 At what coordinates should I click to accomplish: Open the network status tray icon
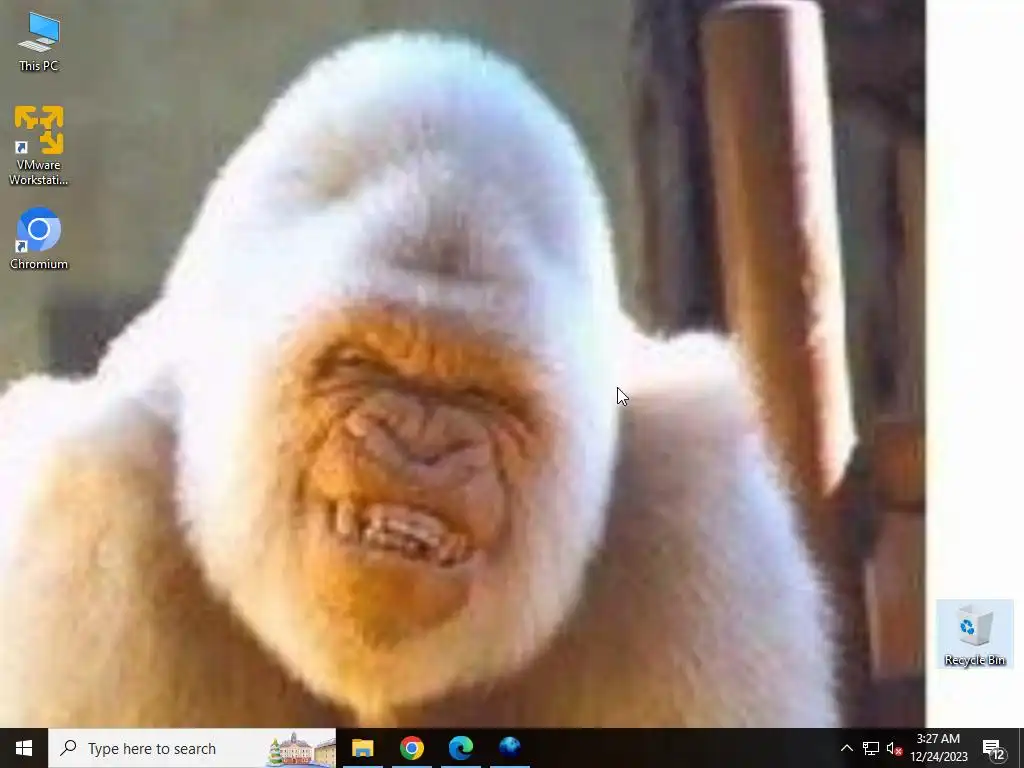click(871, 748)
